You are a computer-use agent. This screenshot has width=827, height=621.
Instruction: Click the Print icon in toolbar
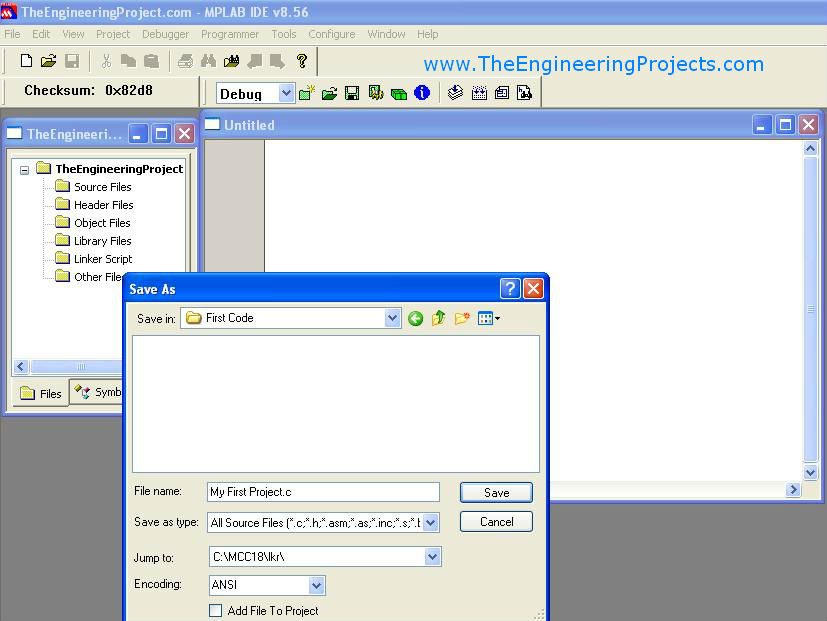[x=185, y=61]
